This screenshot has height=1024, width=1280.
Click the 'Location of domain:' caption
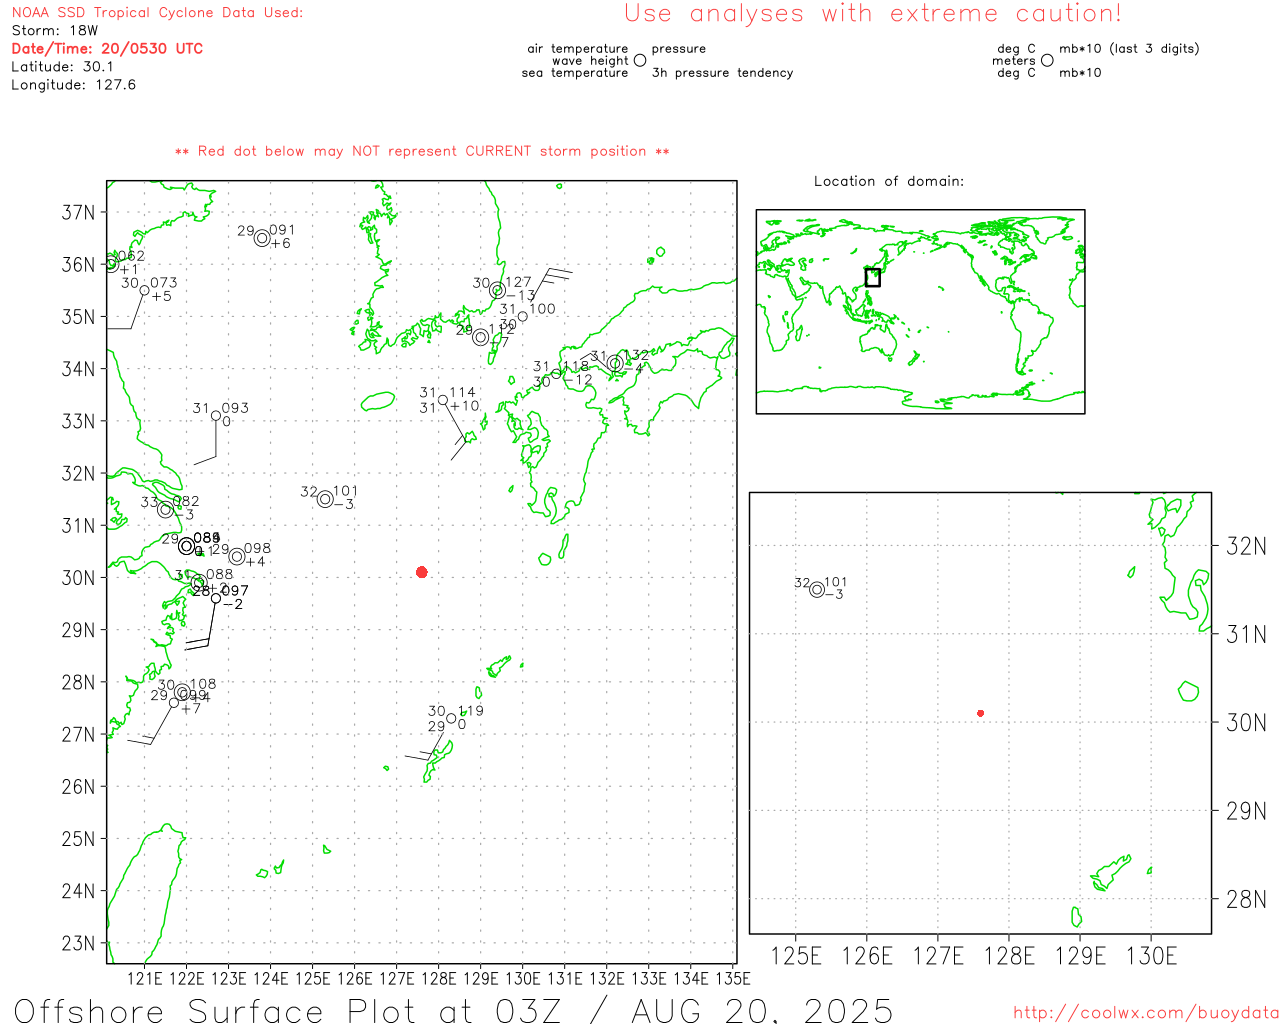(x=889, y=181)
